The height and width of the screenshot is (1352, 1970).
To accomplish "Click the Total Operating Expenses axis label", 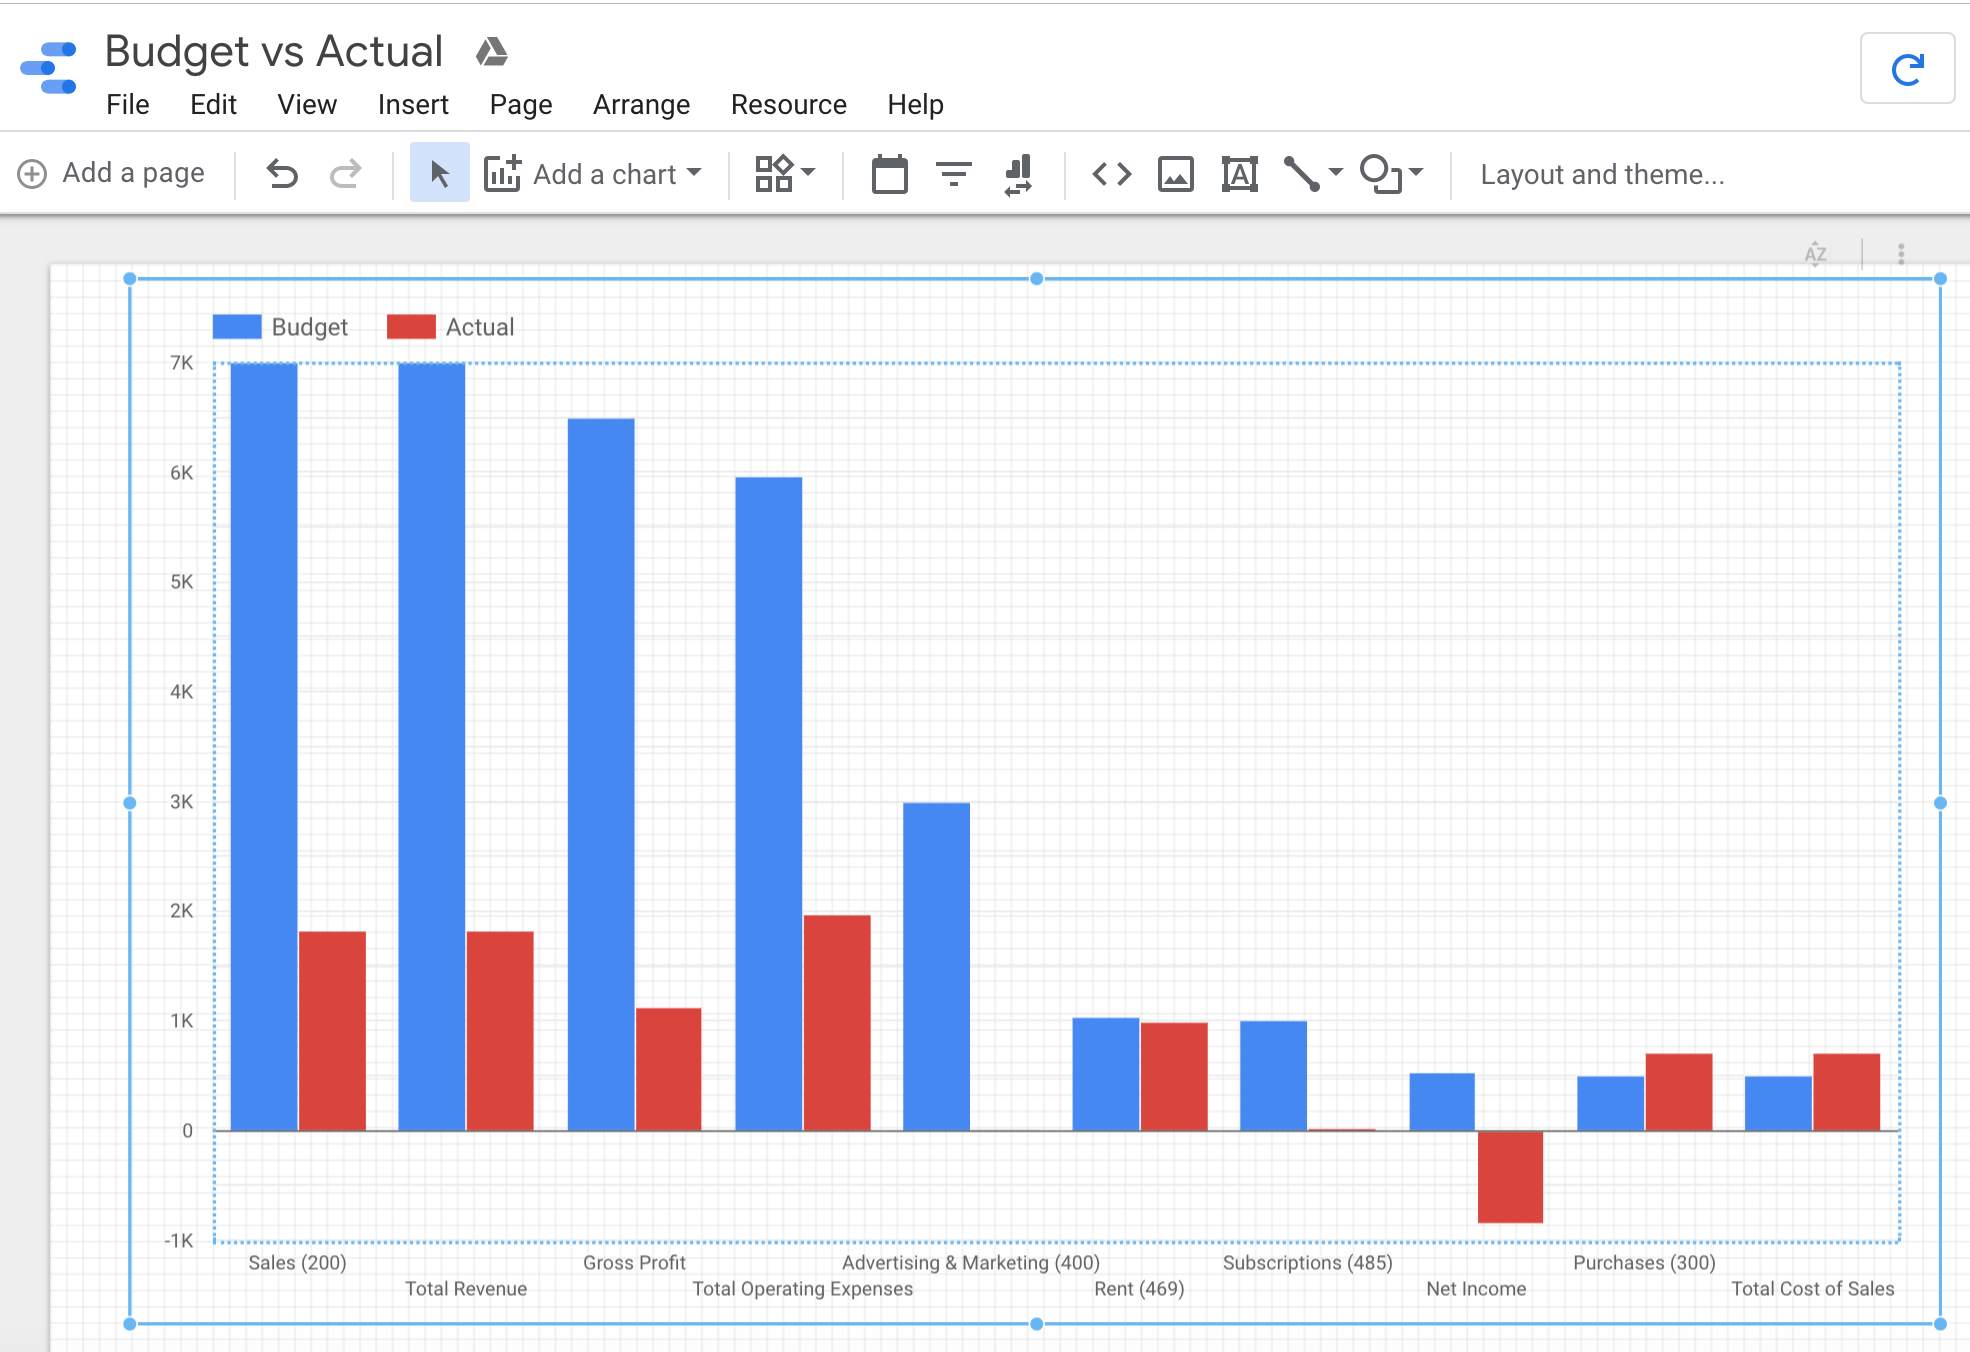I will coord(803,1289).
